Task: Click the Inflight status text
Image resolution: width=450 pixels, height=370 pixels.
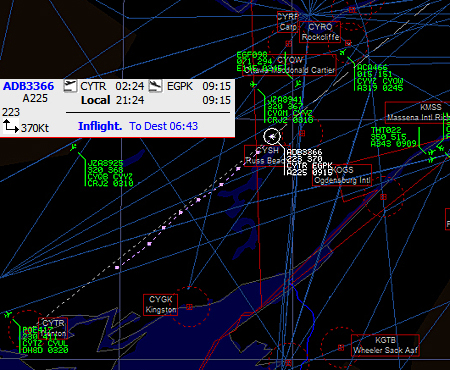Action: [x=100, y=126]
